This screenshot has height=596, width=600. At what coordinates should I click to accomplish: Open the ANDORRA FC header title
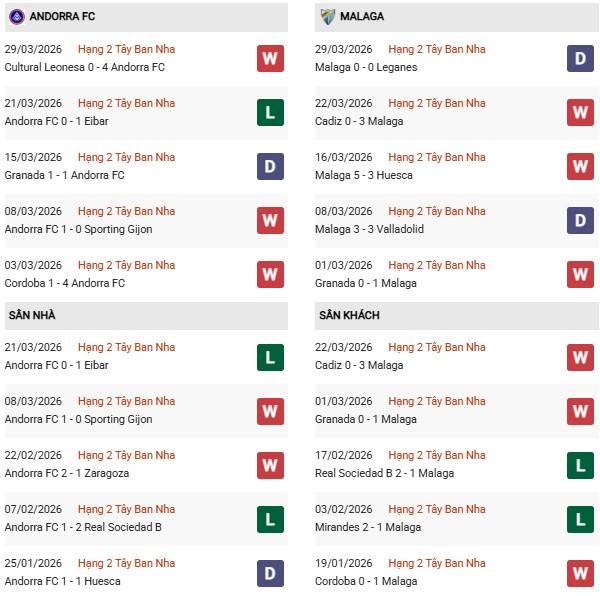point(62,16)
